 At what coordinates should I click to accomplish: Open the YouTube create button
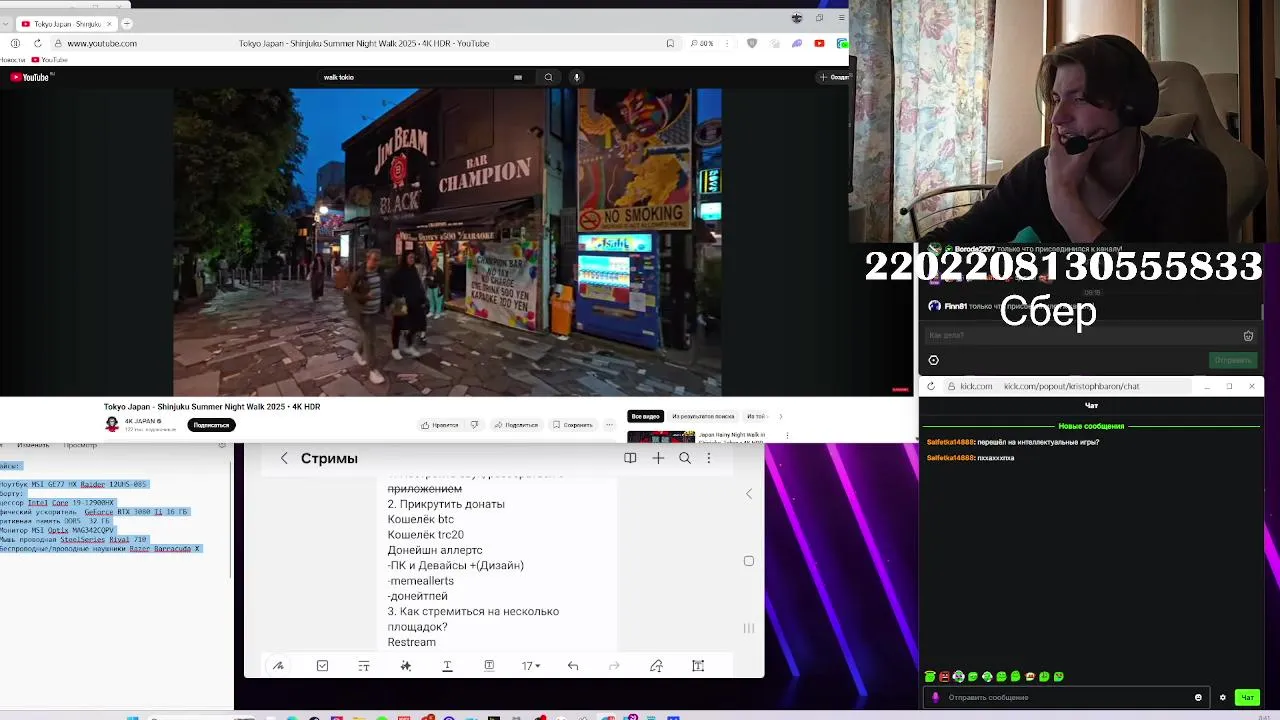pyautogui.click(x=833, y=77)
